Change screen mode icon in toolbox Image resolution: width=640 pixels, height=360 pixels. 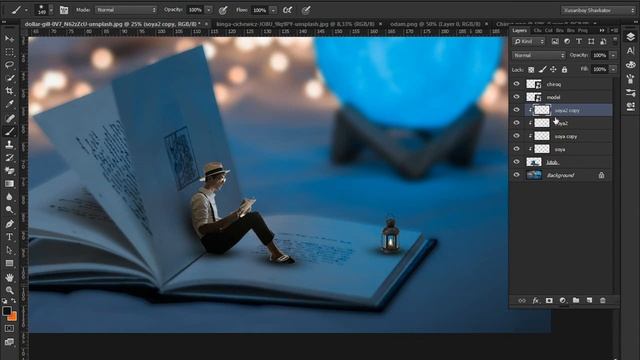(9, 342)
